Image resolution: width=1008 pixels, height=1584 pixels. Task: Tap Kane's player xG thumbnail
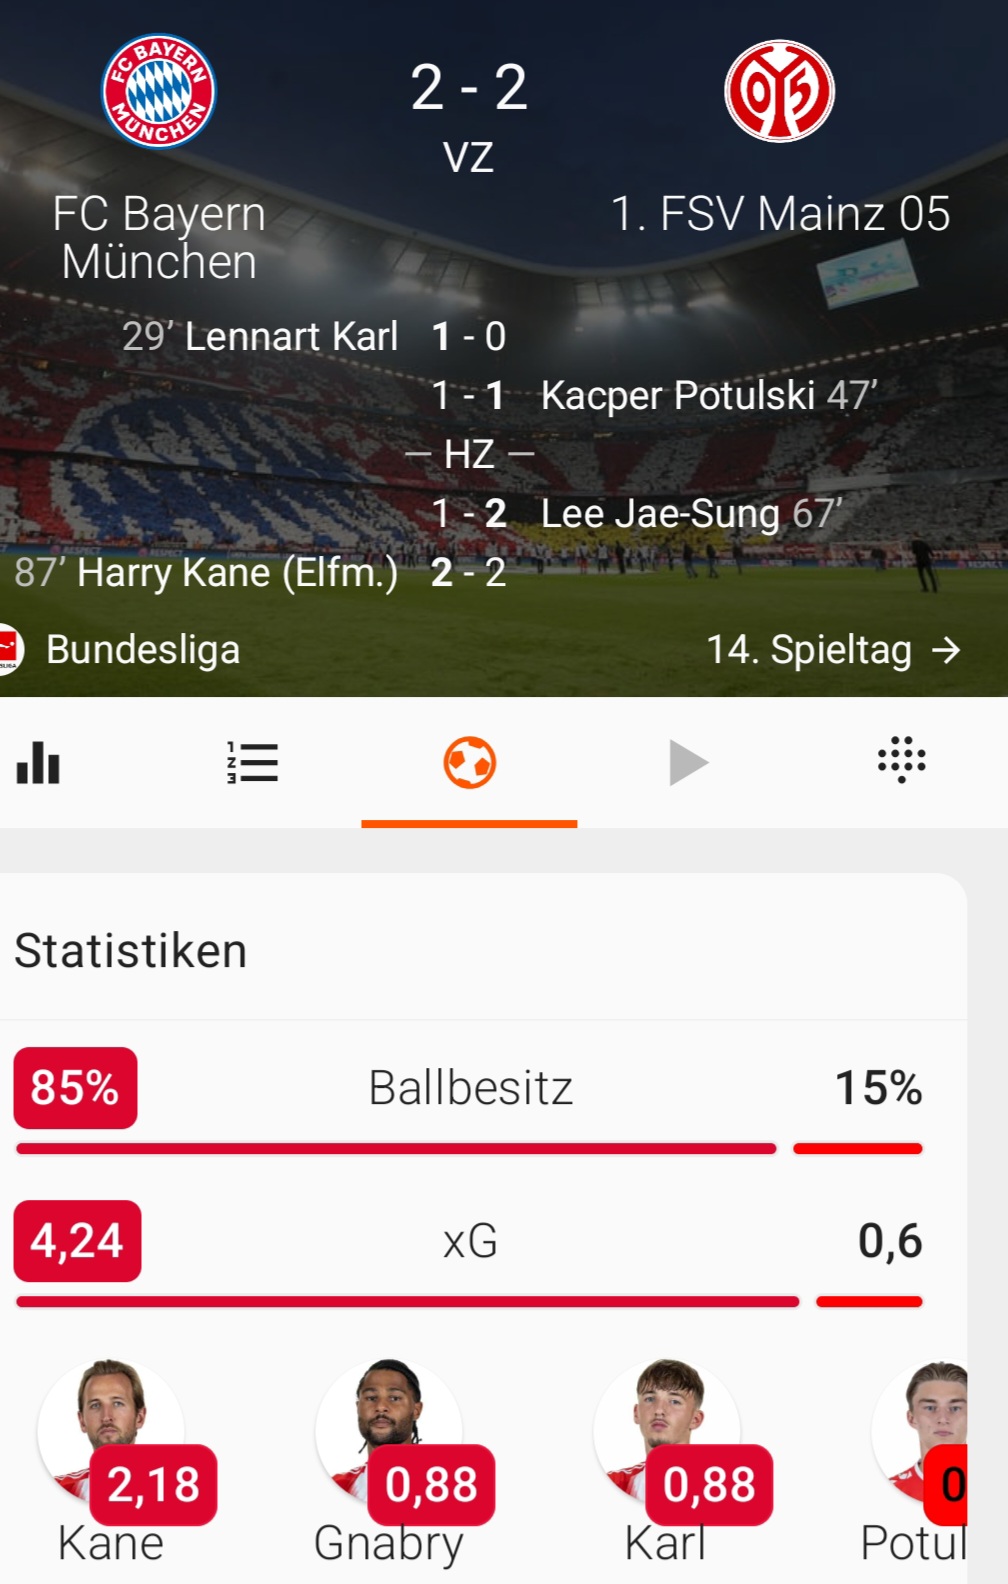[111, 1430]
